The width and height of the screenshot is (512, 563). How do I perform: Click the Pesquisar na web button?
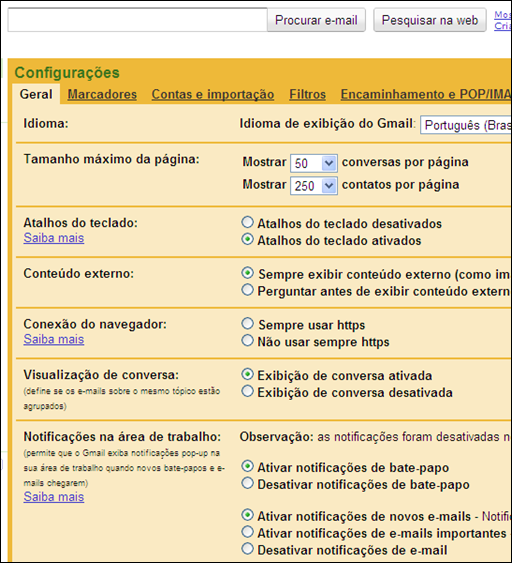coord(430,20)
